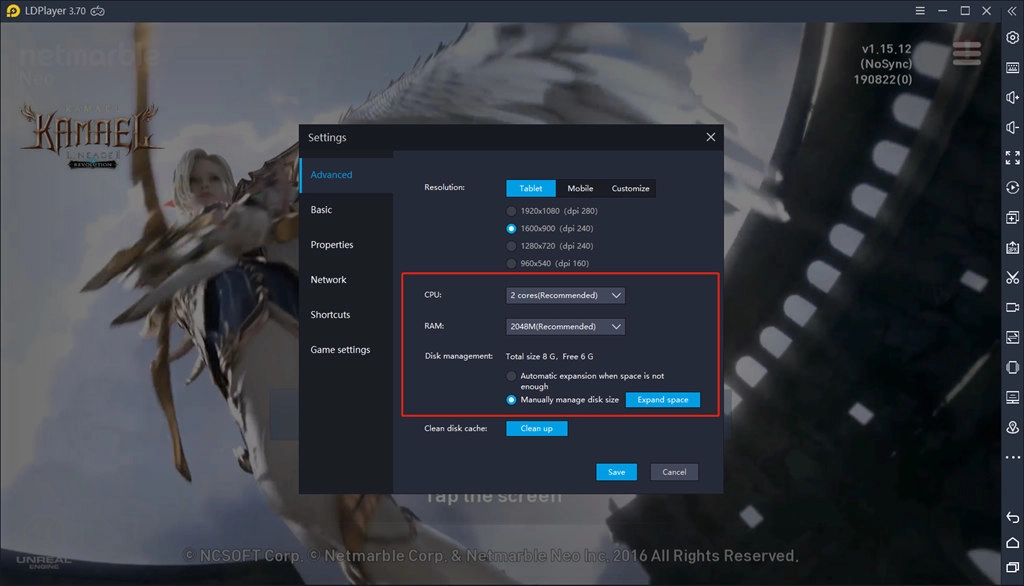Open the APK install tool
This screenshot has height=586, width=1024.
click(x=1011, y=247)
